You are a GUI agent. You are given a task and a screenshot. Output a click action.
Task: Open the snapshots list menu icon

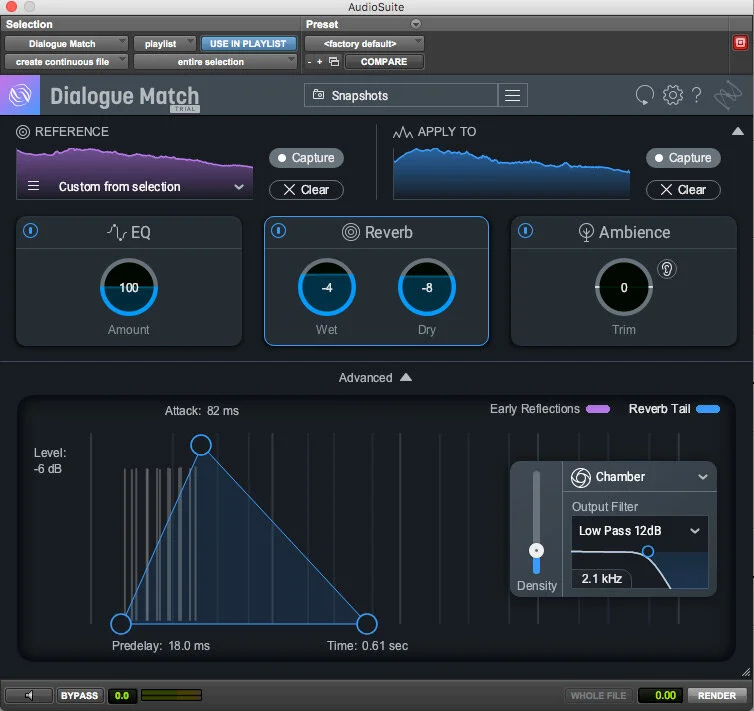click(513, 95)
